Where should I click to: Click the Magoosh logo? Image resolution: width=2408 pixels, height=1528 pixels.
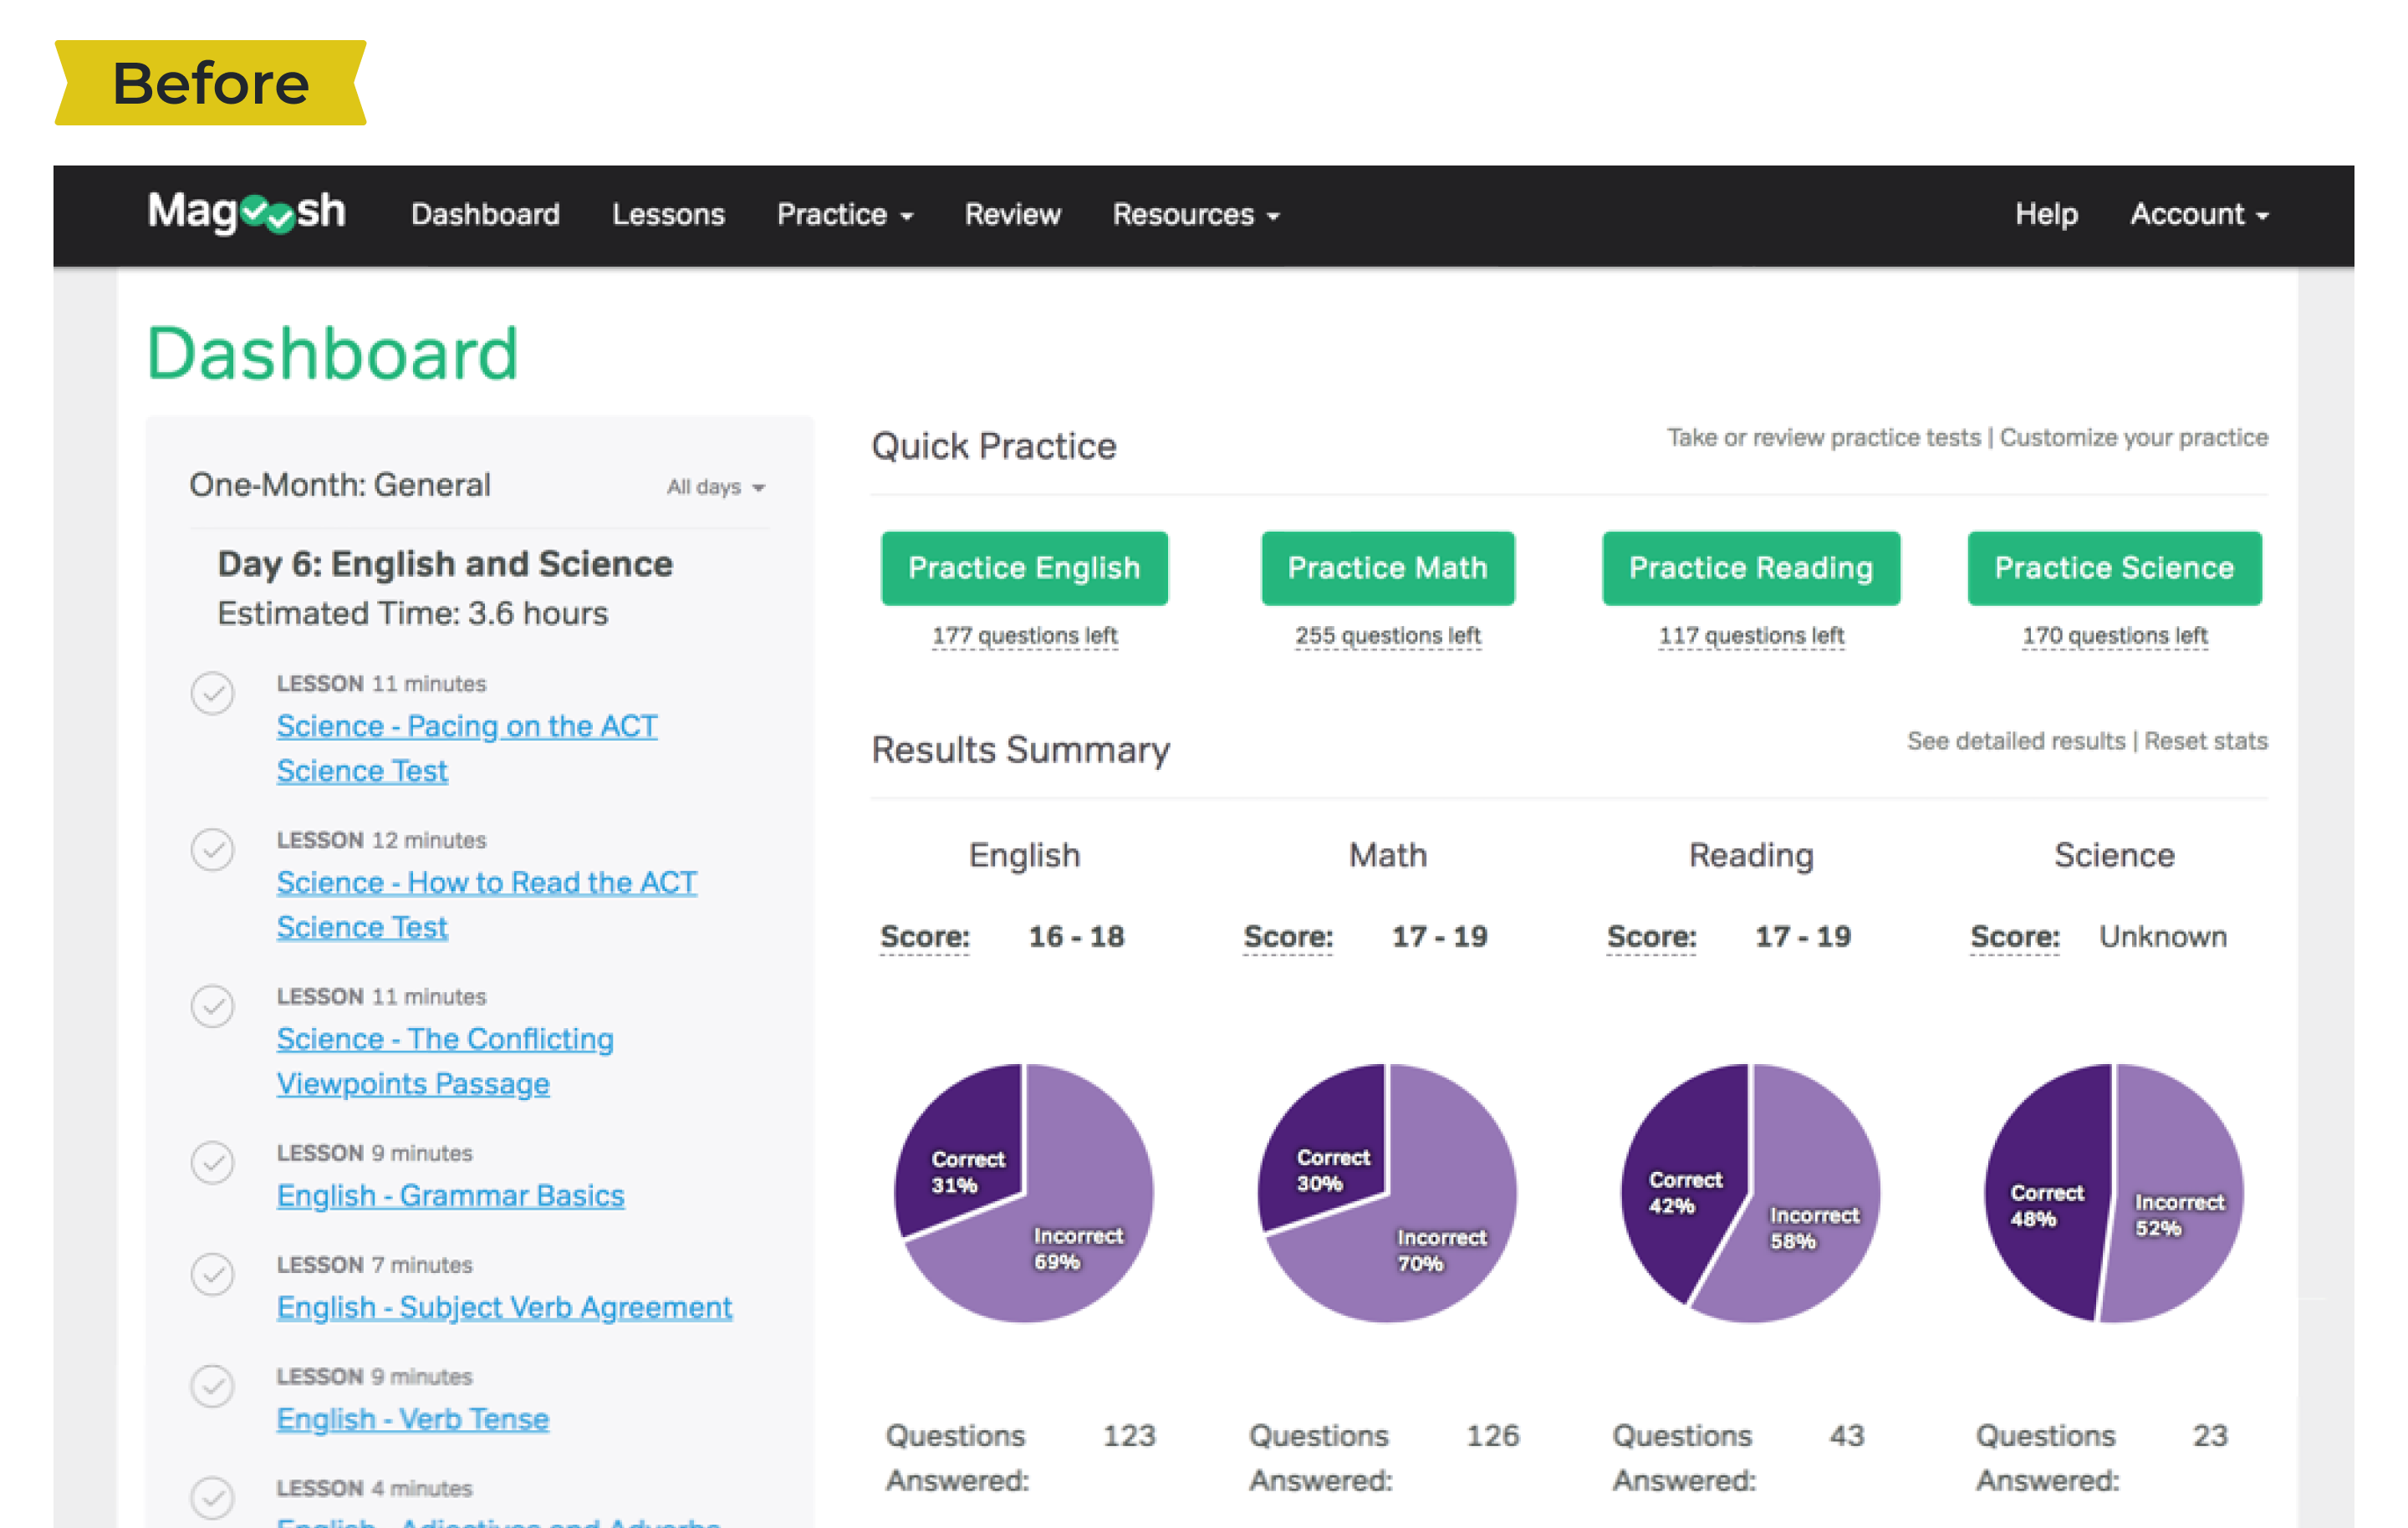pyautogui.click(x=247, y=212)
